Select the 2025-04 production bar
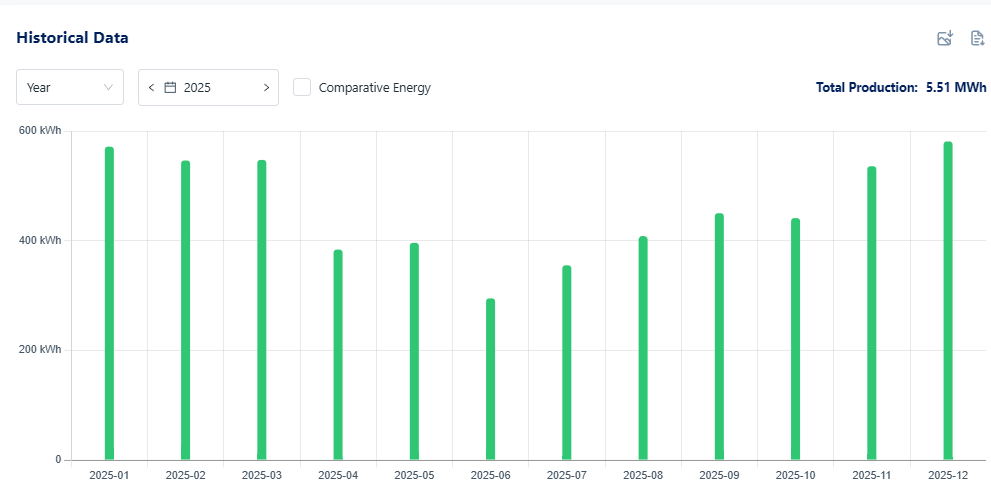Image resolution: width=991 pixels, height=493 pixels. pos(338,355)
